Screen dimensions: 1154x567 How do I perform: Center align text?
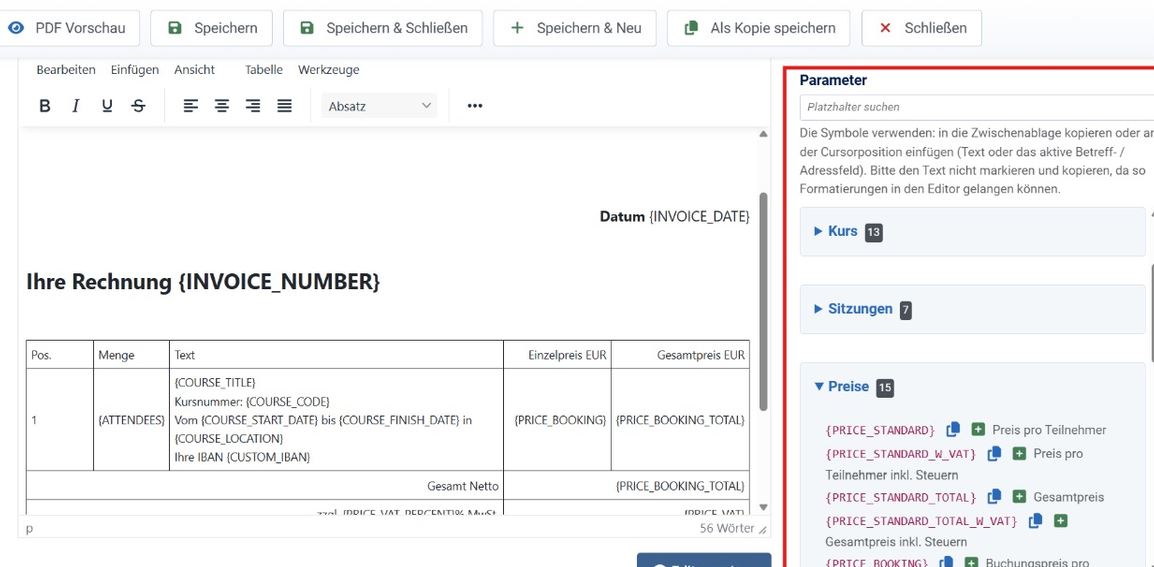click(222, 106)
